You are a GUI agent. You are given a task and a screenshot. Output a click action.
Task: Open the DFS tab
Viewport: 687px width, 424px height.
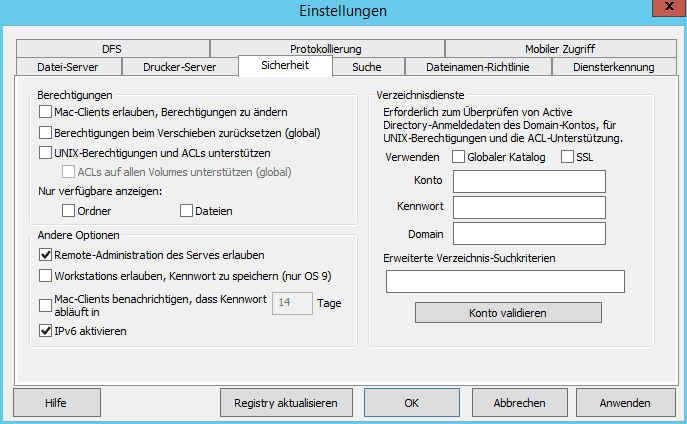[113, 49]
